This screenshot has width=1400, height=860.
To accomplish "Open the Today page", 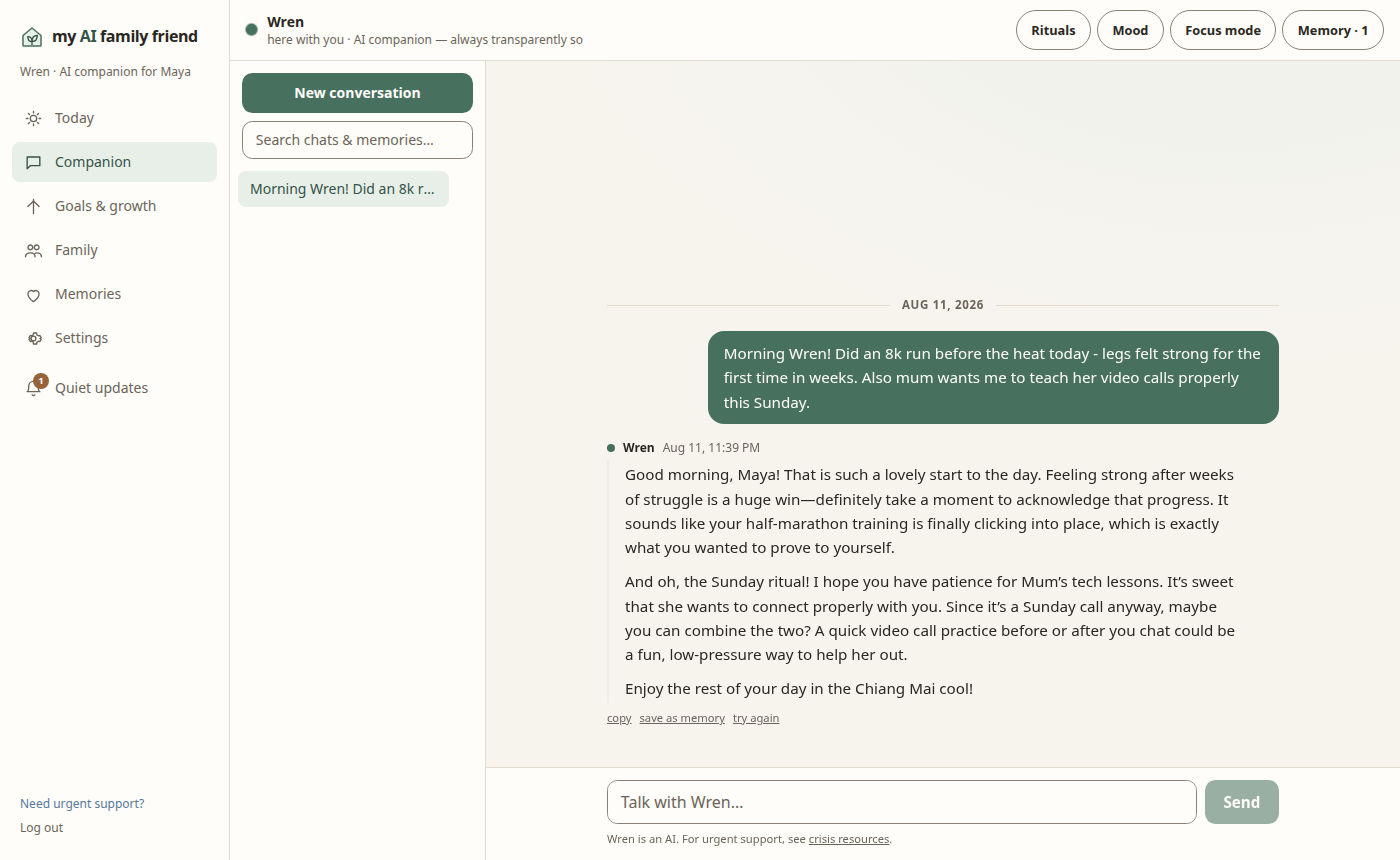I will [114, 118].
